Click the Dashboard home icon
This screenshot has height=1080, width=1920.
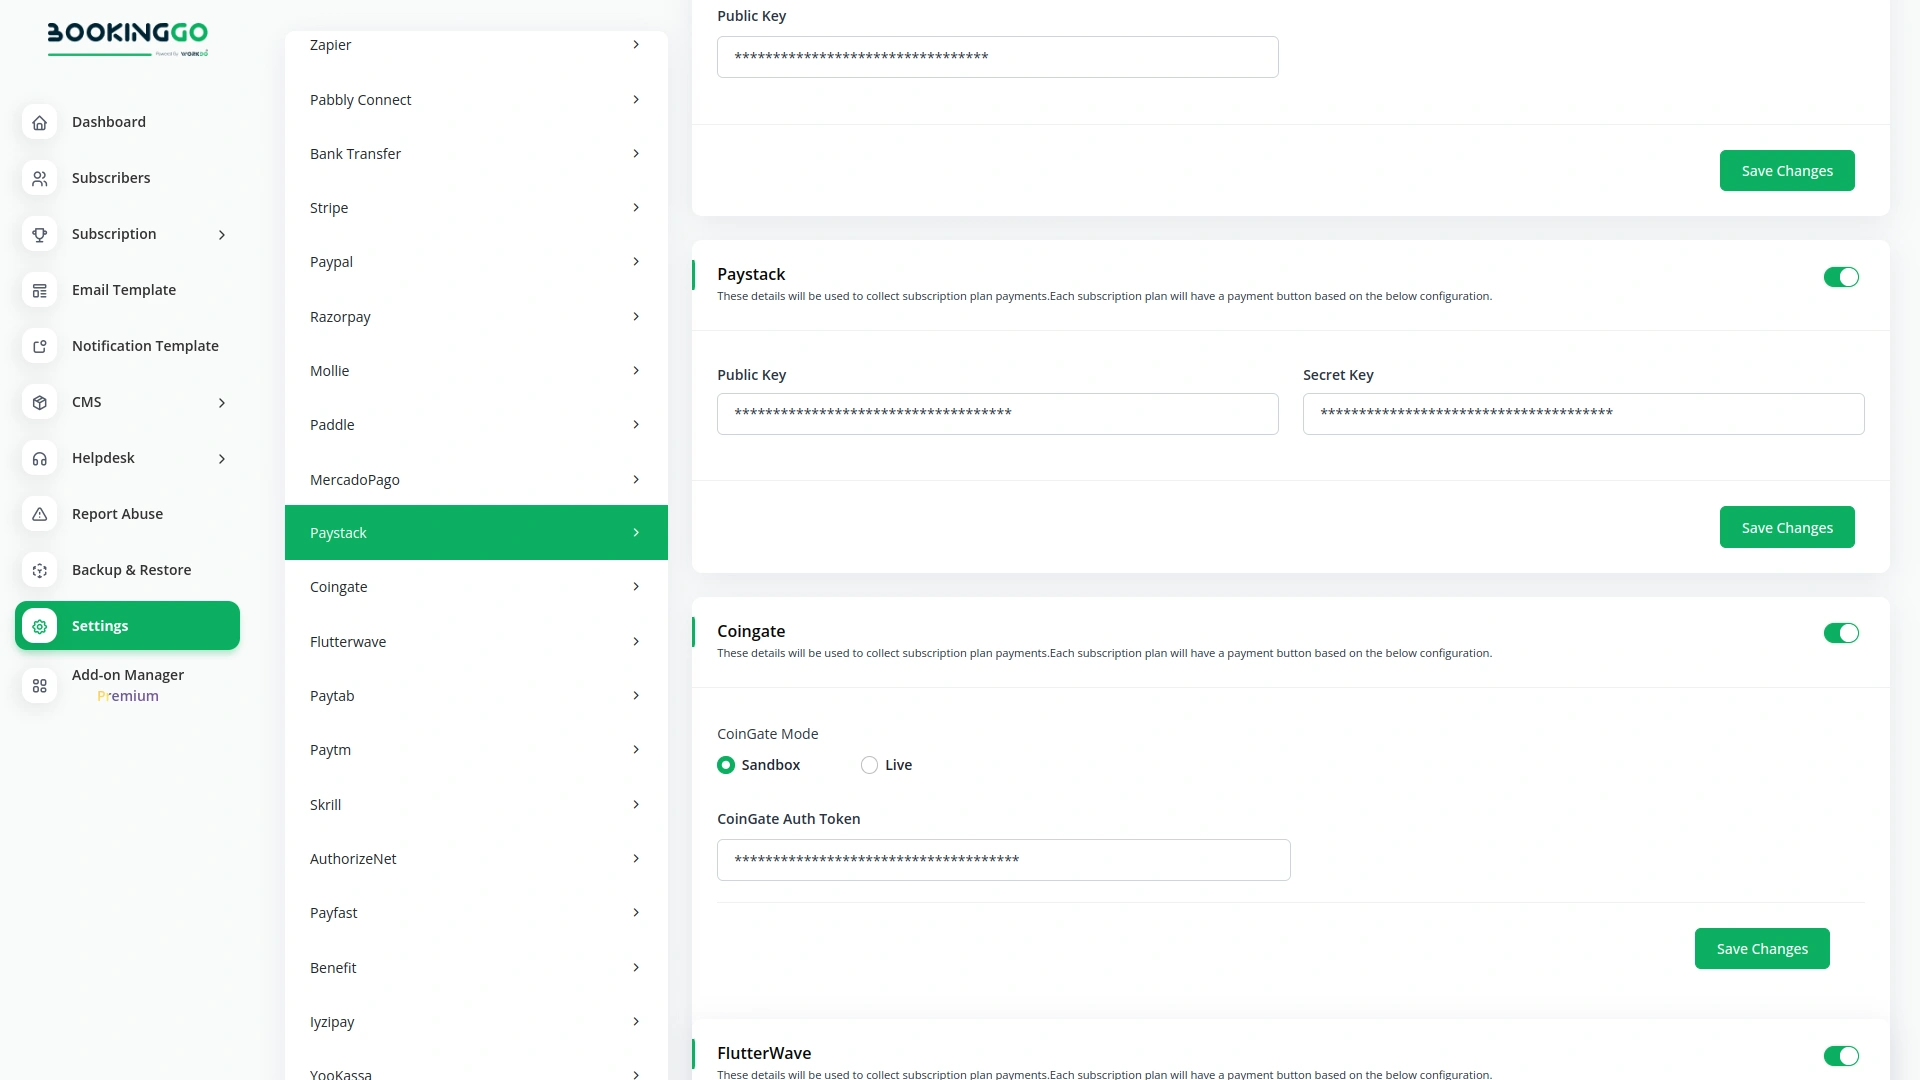pos(39,122)
